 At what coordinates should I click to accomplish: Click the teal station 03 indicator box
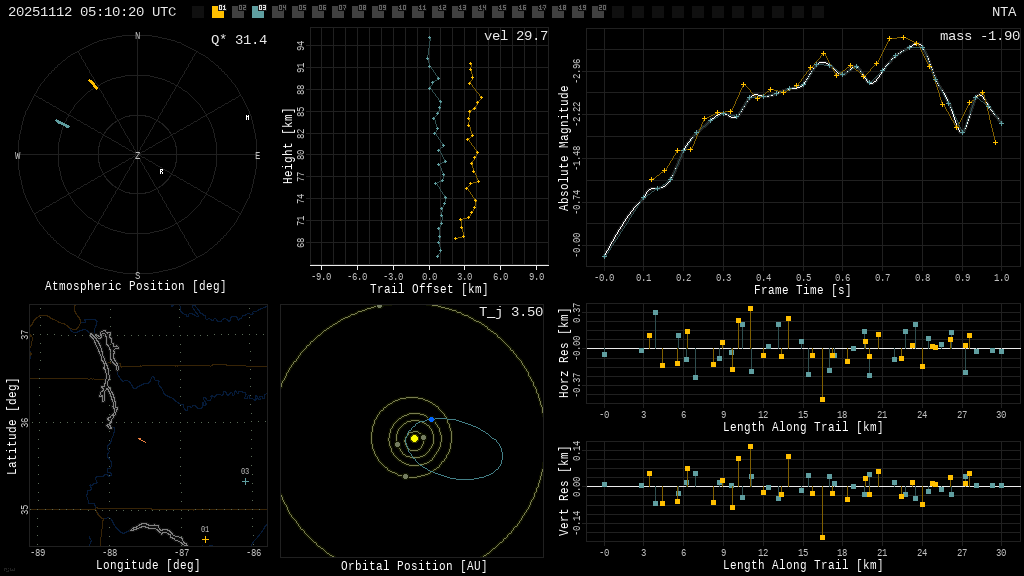click(x=258, y=12)
